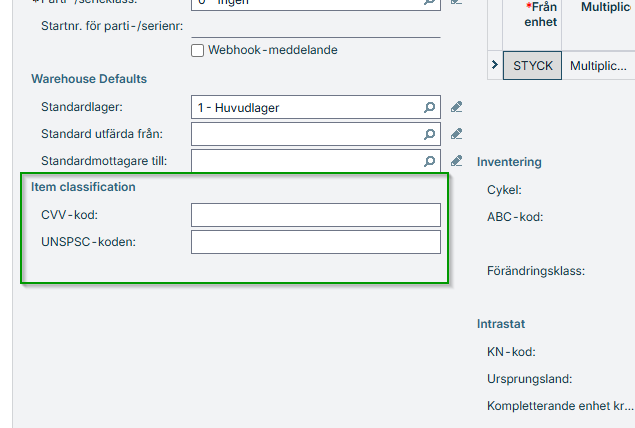Click search icon in the topmost field

tap(430, 3)
